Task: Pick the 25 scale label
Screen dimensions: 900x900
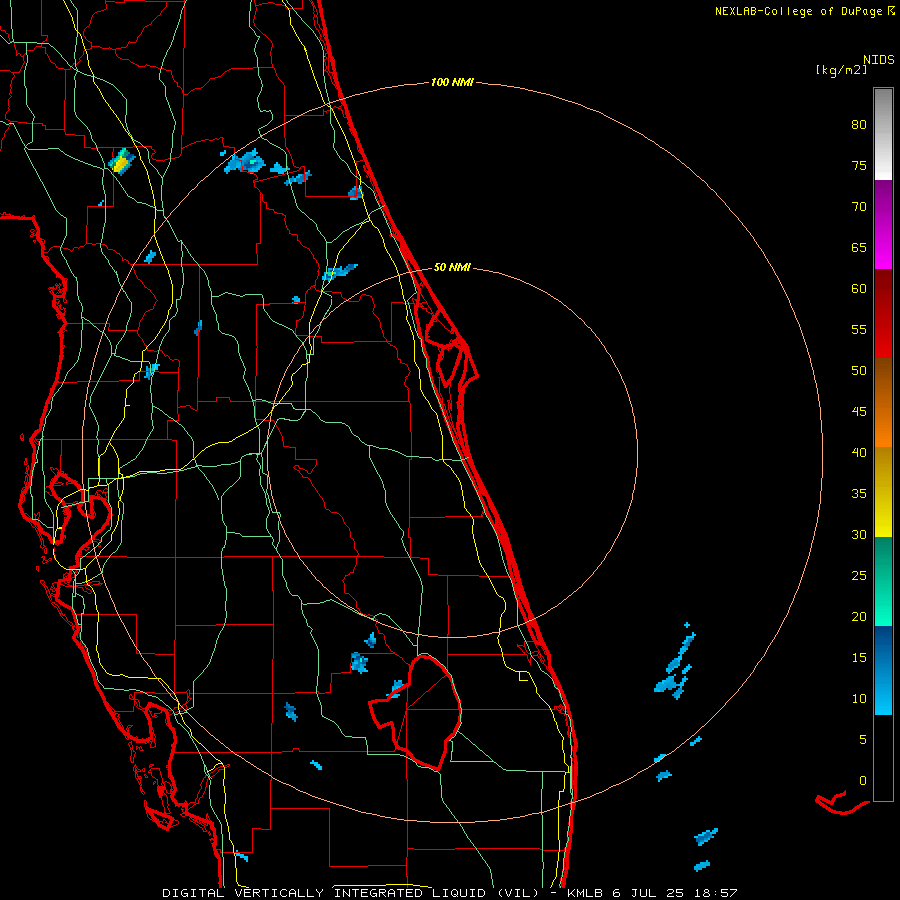Action: (859, 575)
